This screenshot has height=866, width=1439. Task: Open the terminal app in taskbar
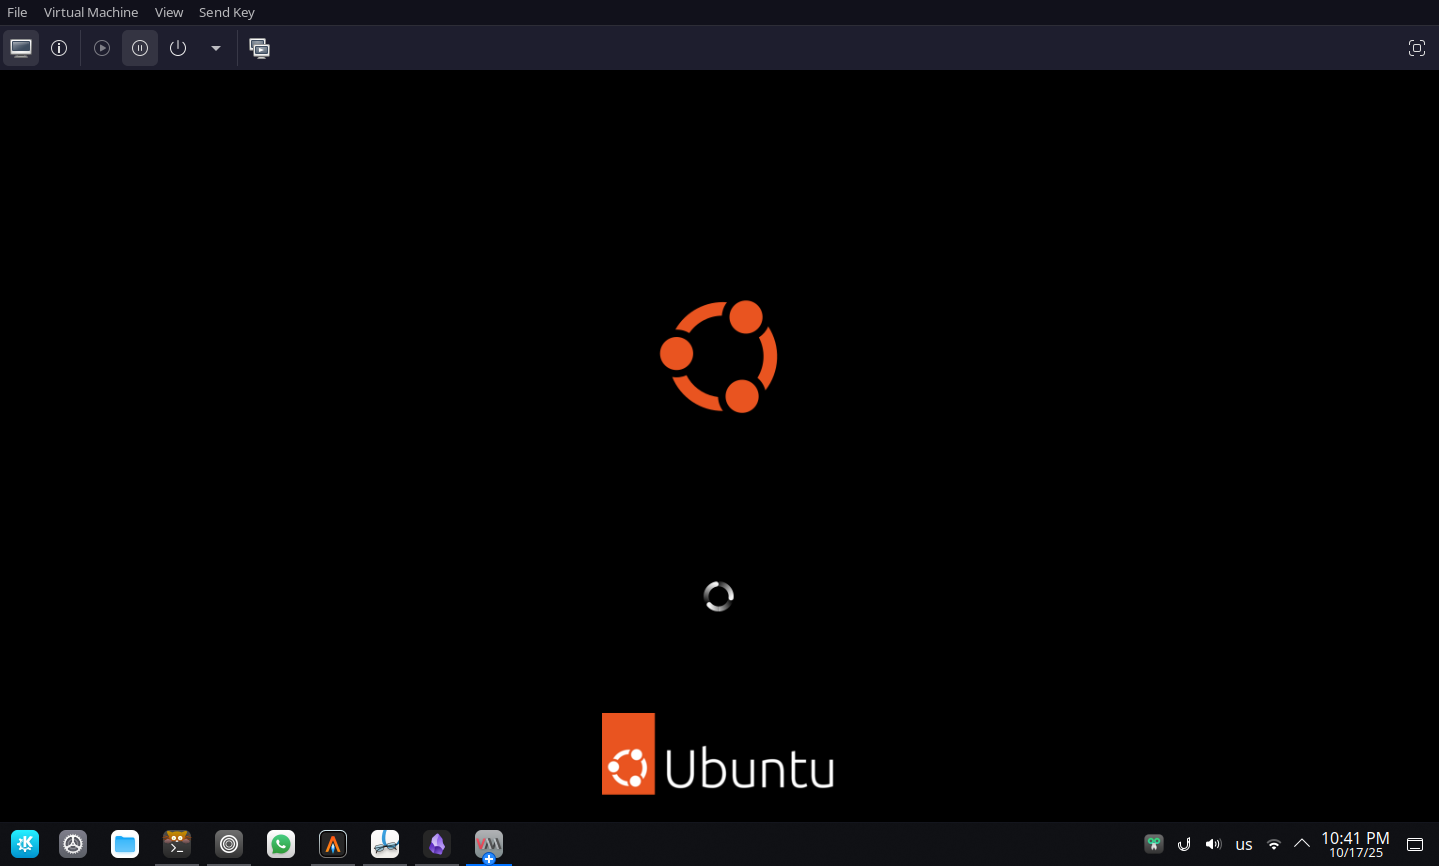point(177,844)
